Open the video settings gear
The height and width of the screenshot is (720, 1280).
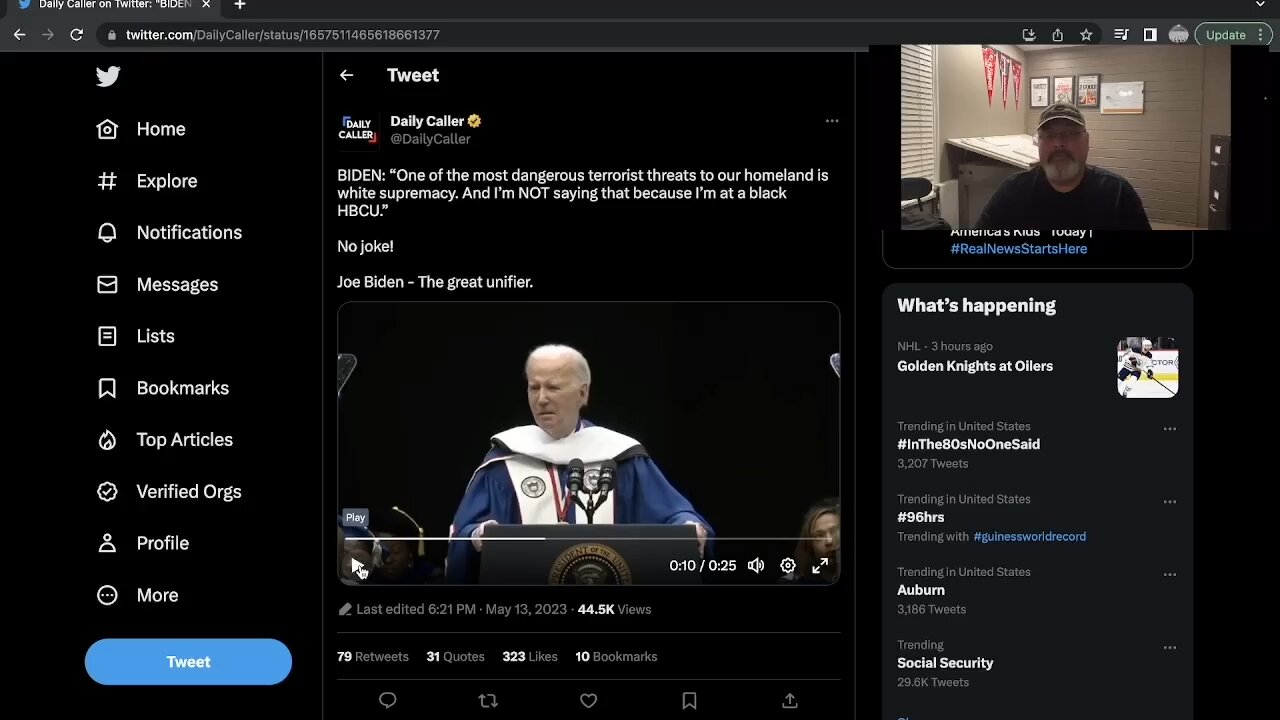pyautogui.click(x=788, y=566)
